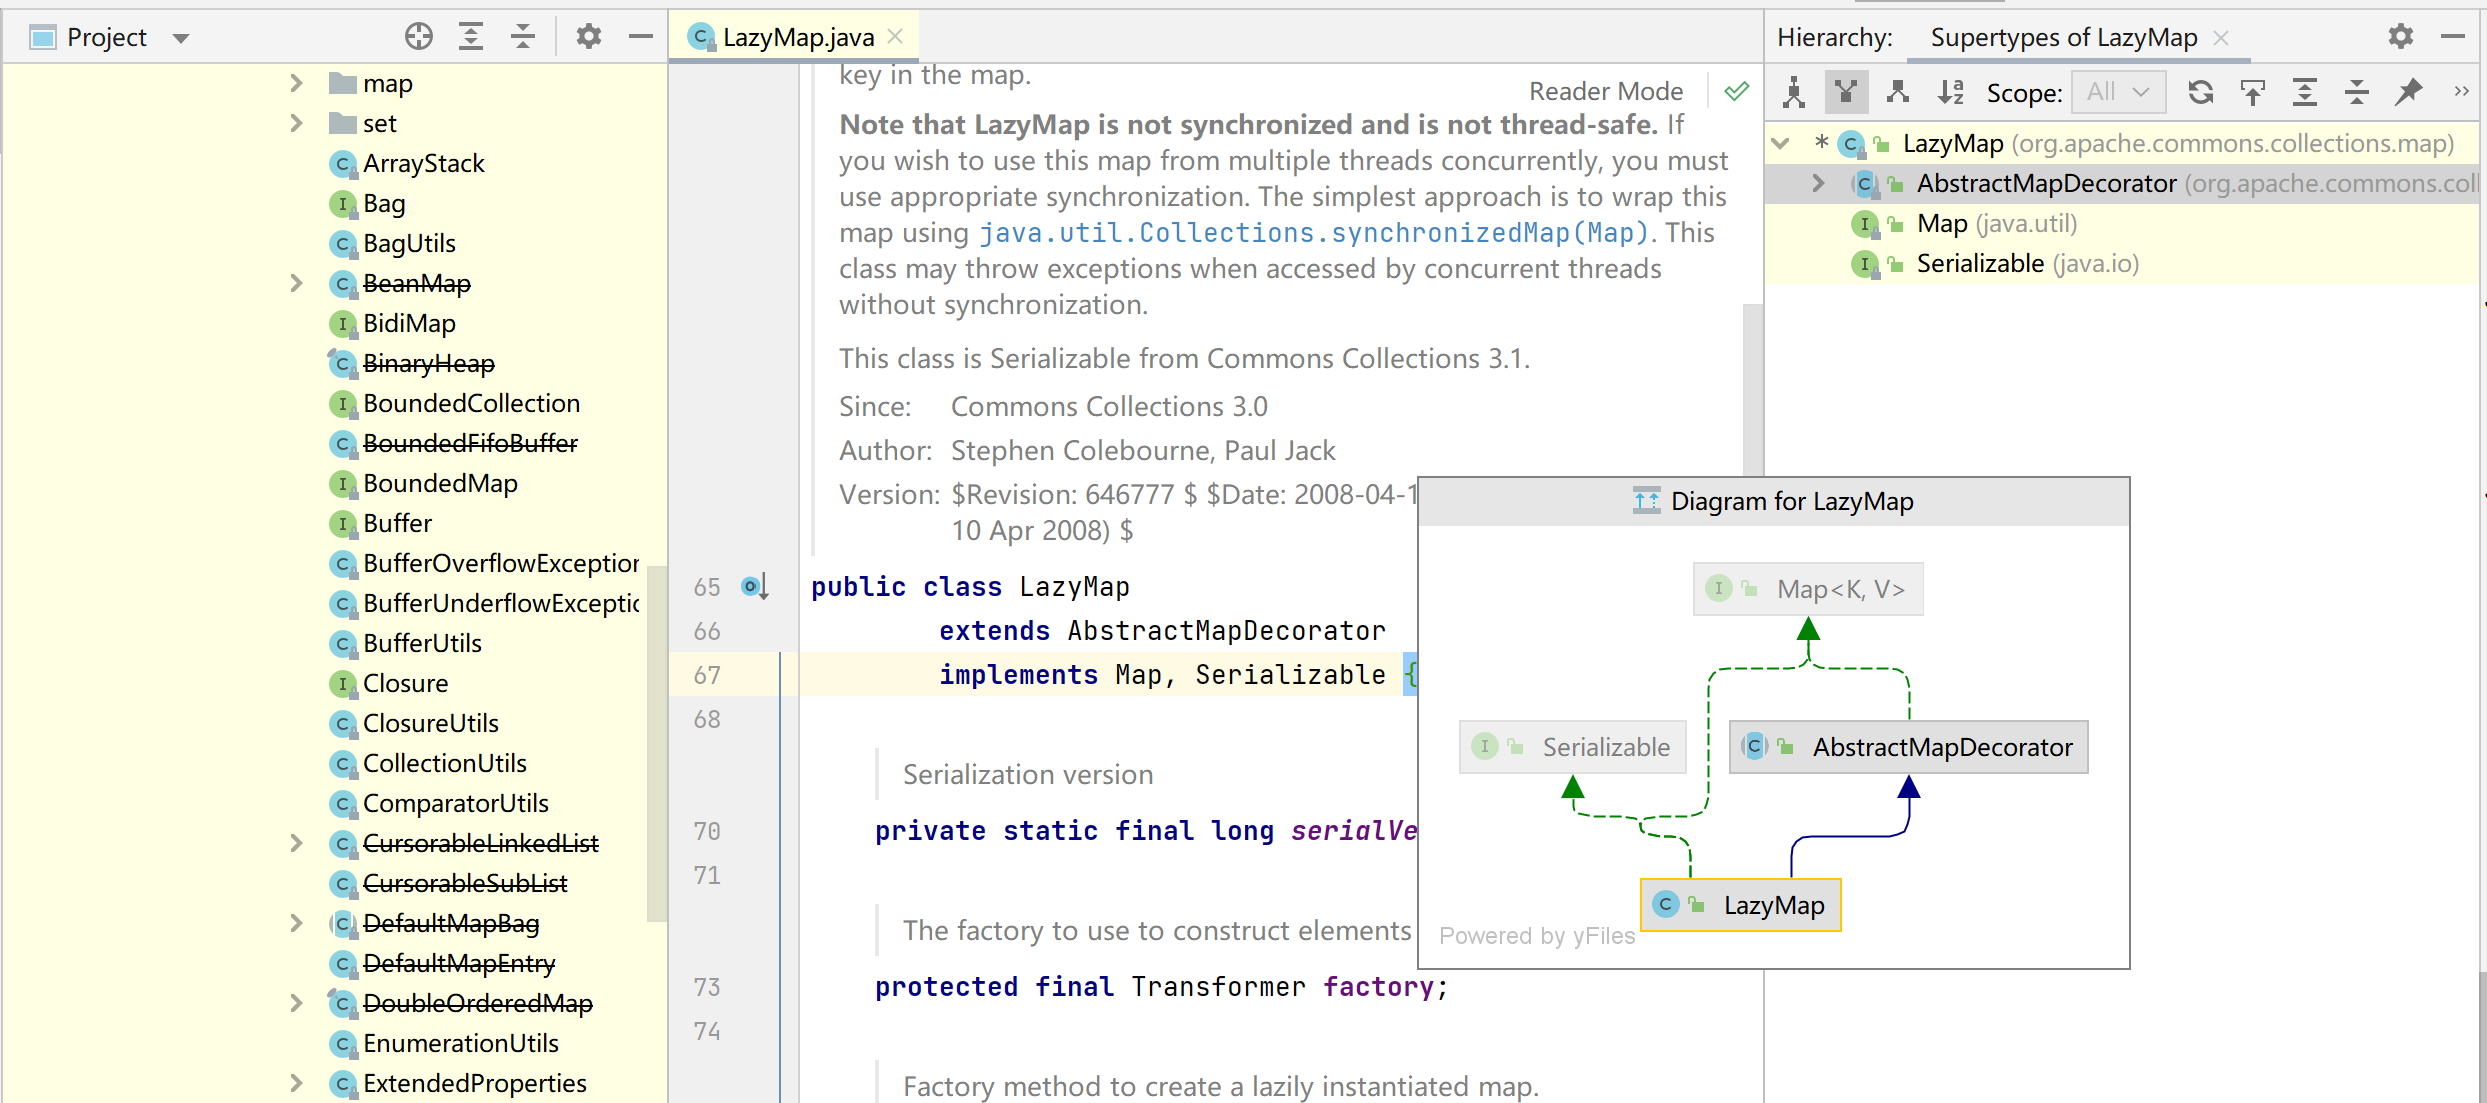Open Project panel options gear
The width and height of the screenshot is (2487, 1103).
point(589,37)
